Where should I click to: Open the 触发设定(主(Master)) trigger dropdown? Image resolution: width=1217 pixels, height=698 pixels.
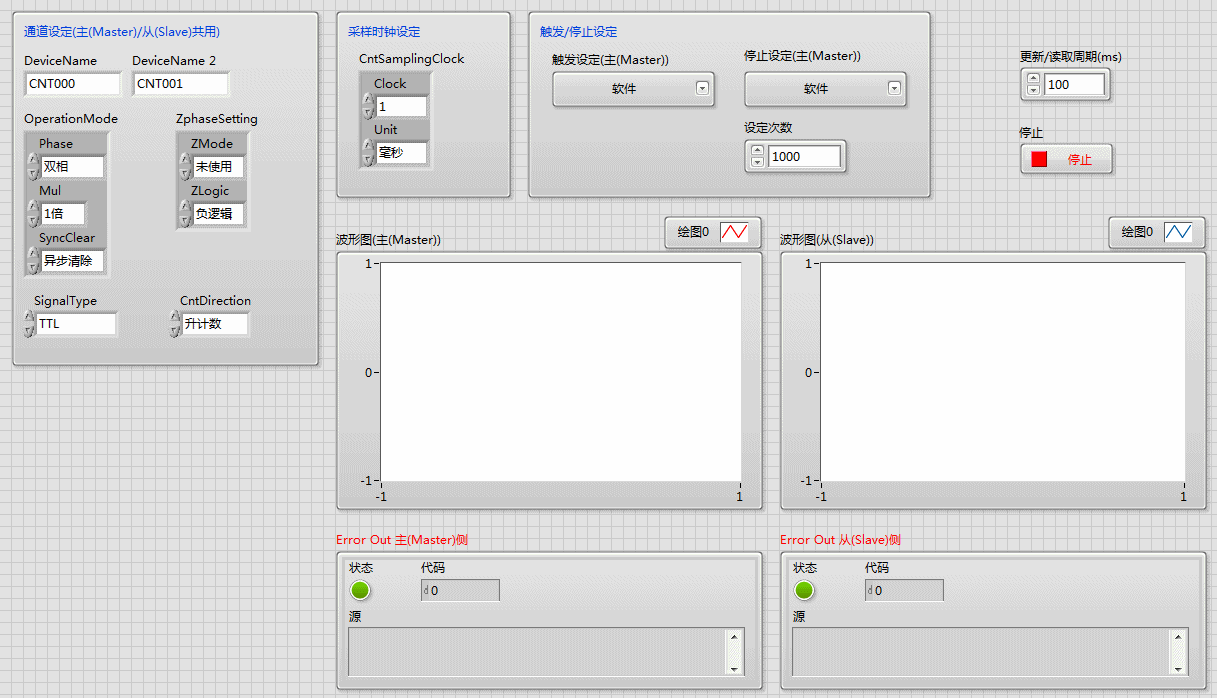pyautogui.click(x=632, y=89)
